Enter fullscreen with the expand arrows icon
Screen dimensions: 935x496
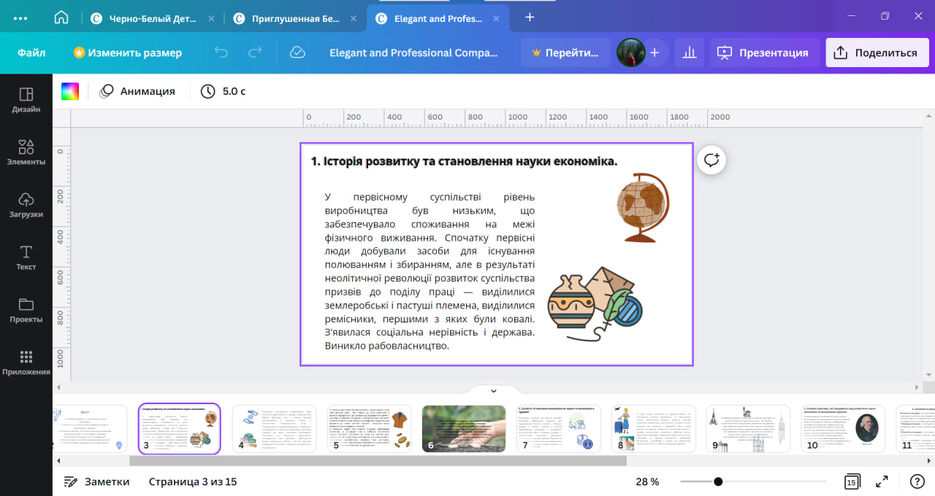pyautogui.click(x=882, y=481)
